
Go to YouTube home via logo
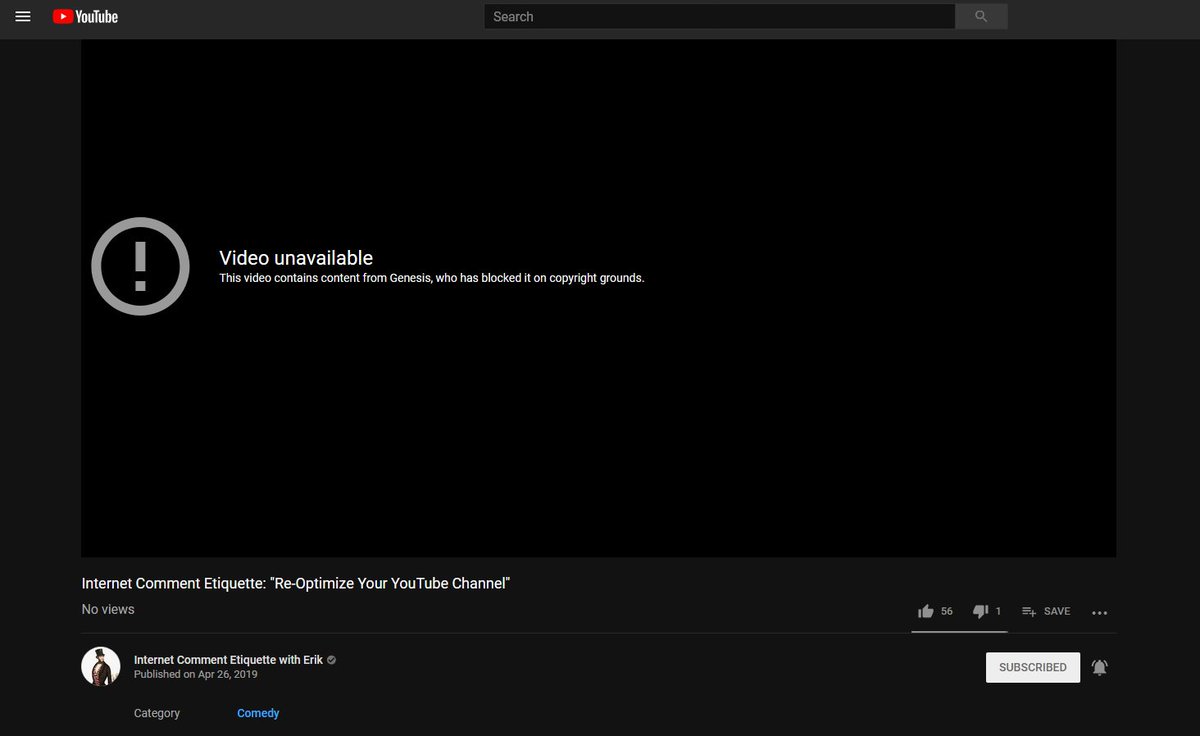pos(86,17)
